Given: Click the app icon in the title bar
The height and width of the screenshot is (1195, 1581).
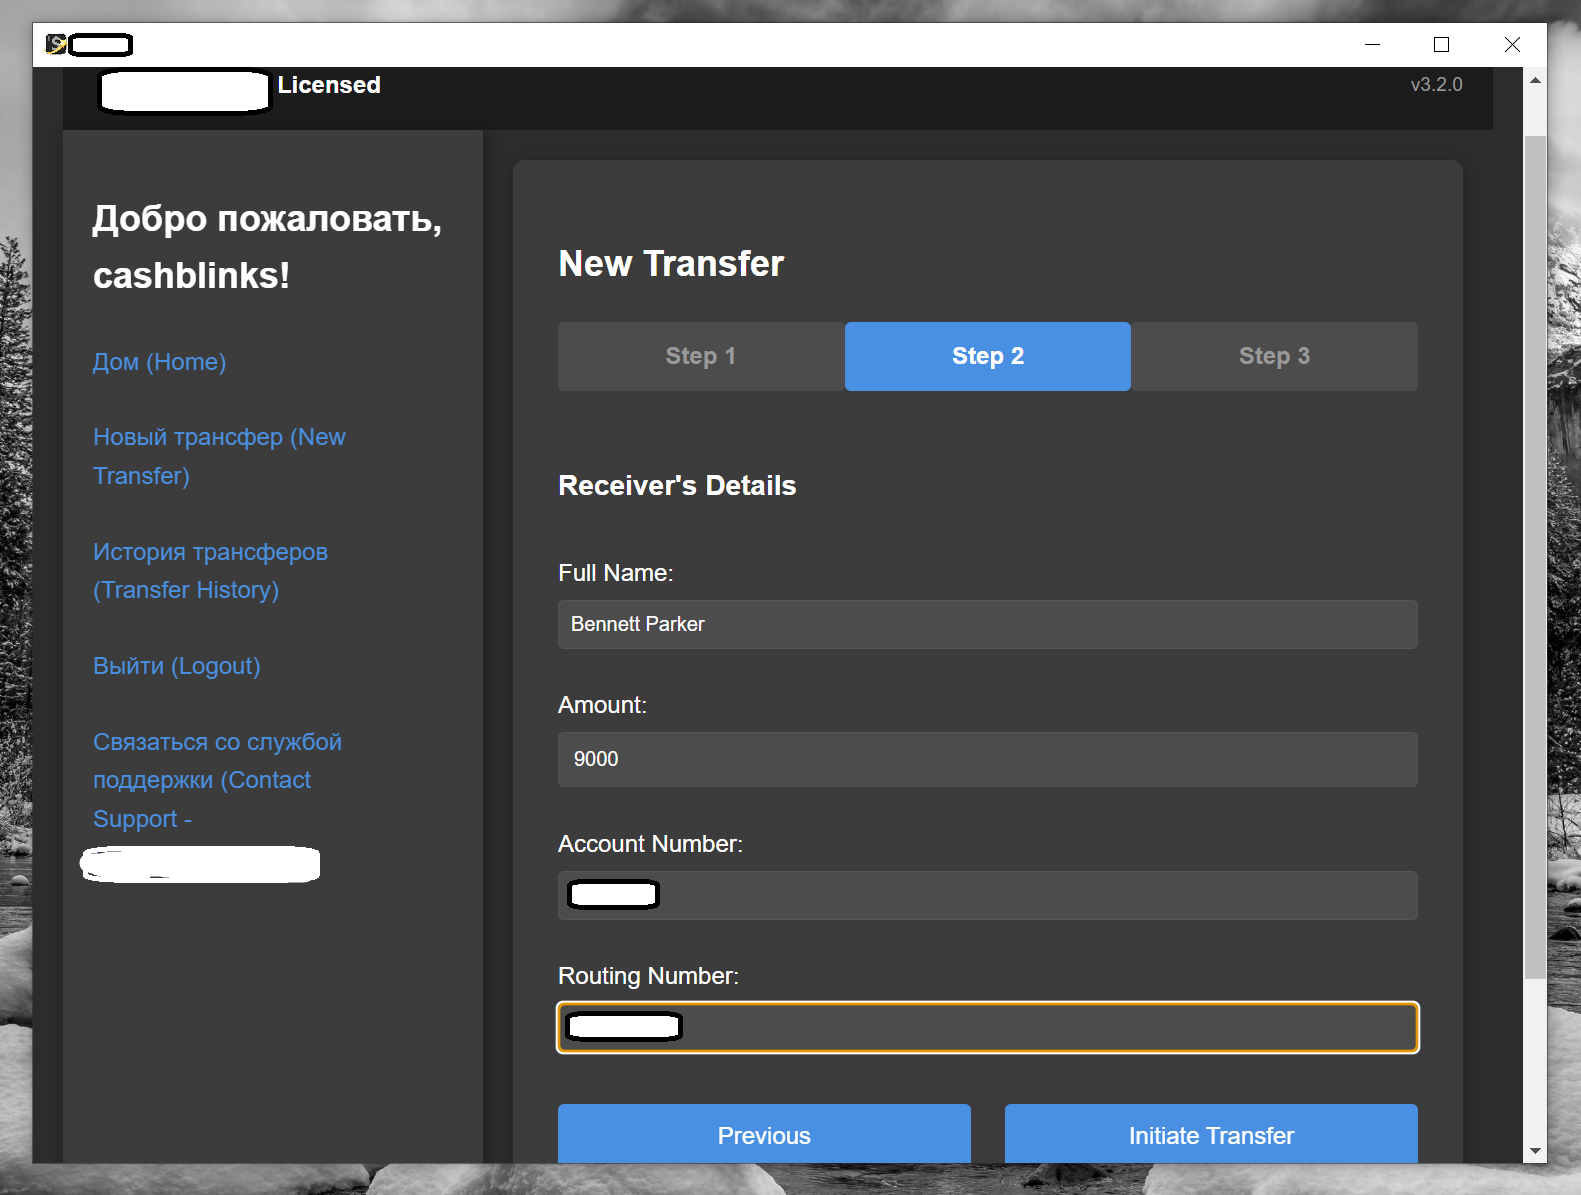Looking at the screenshot, I should 56,44.
